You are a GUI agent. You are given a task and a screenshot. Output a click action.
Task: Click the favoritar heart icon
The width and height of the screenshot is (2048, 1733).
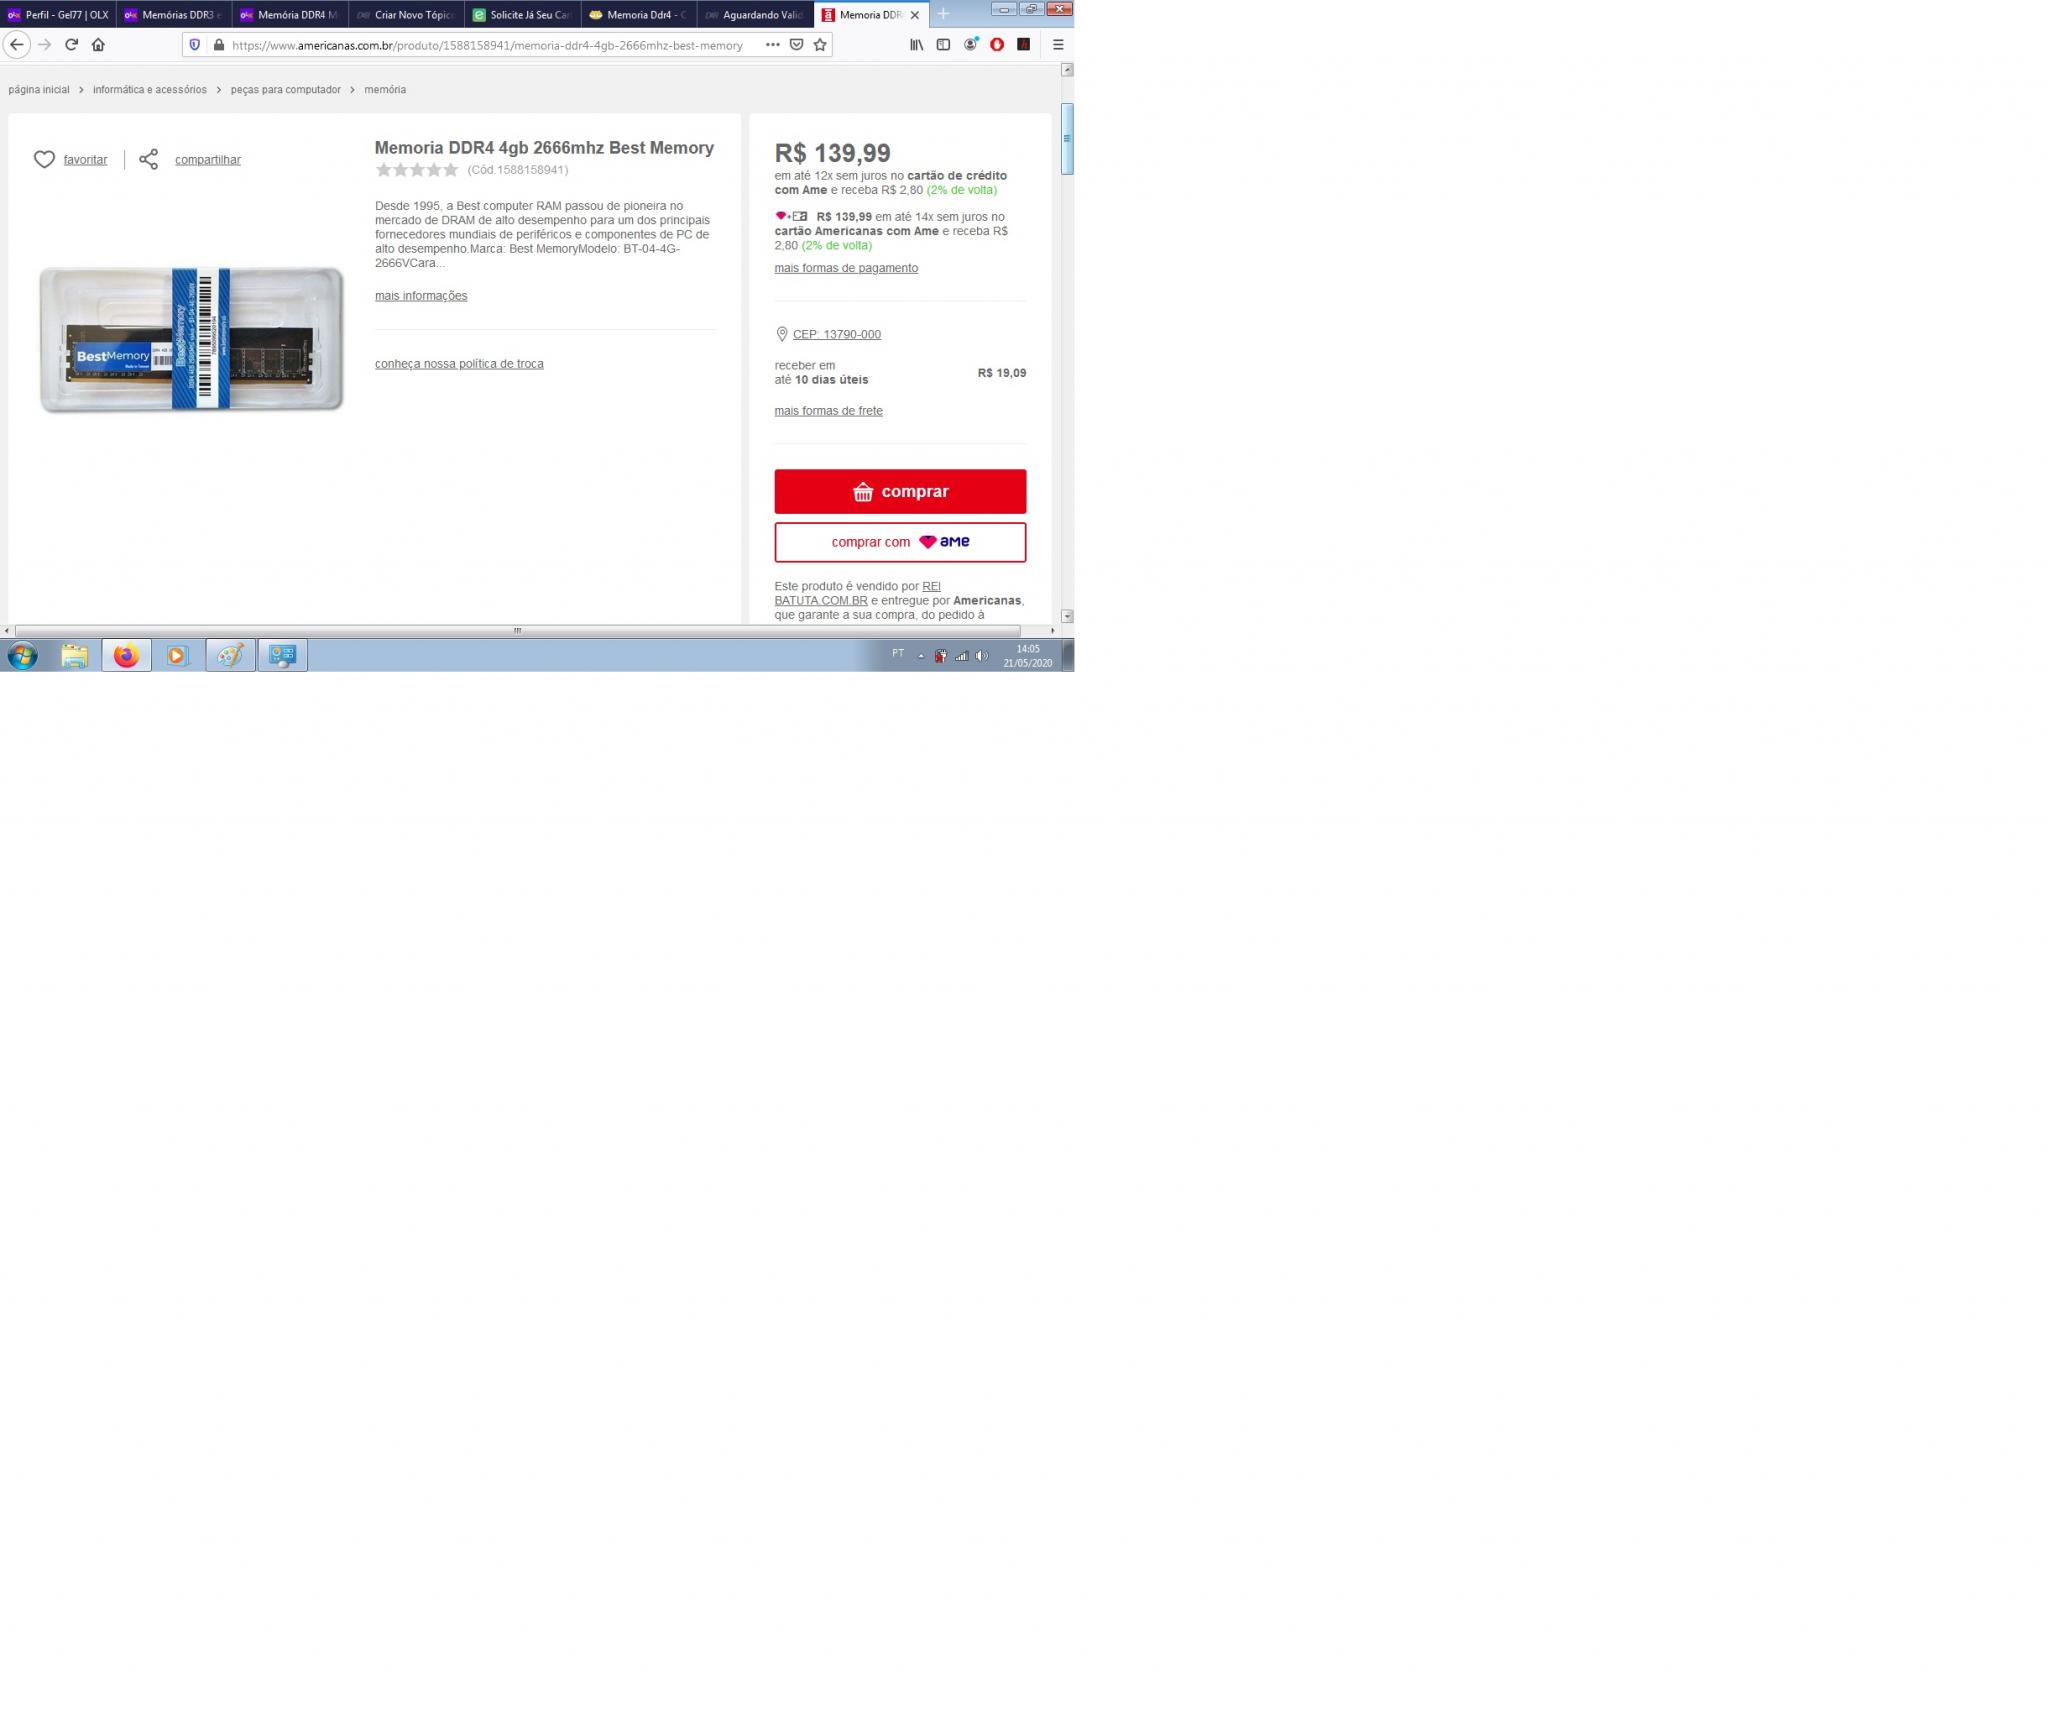tap(44, 160)
